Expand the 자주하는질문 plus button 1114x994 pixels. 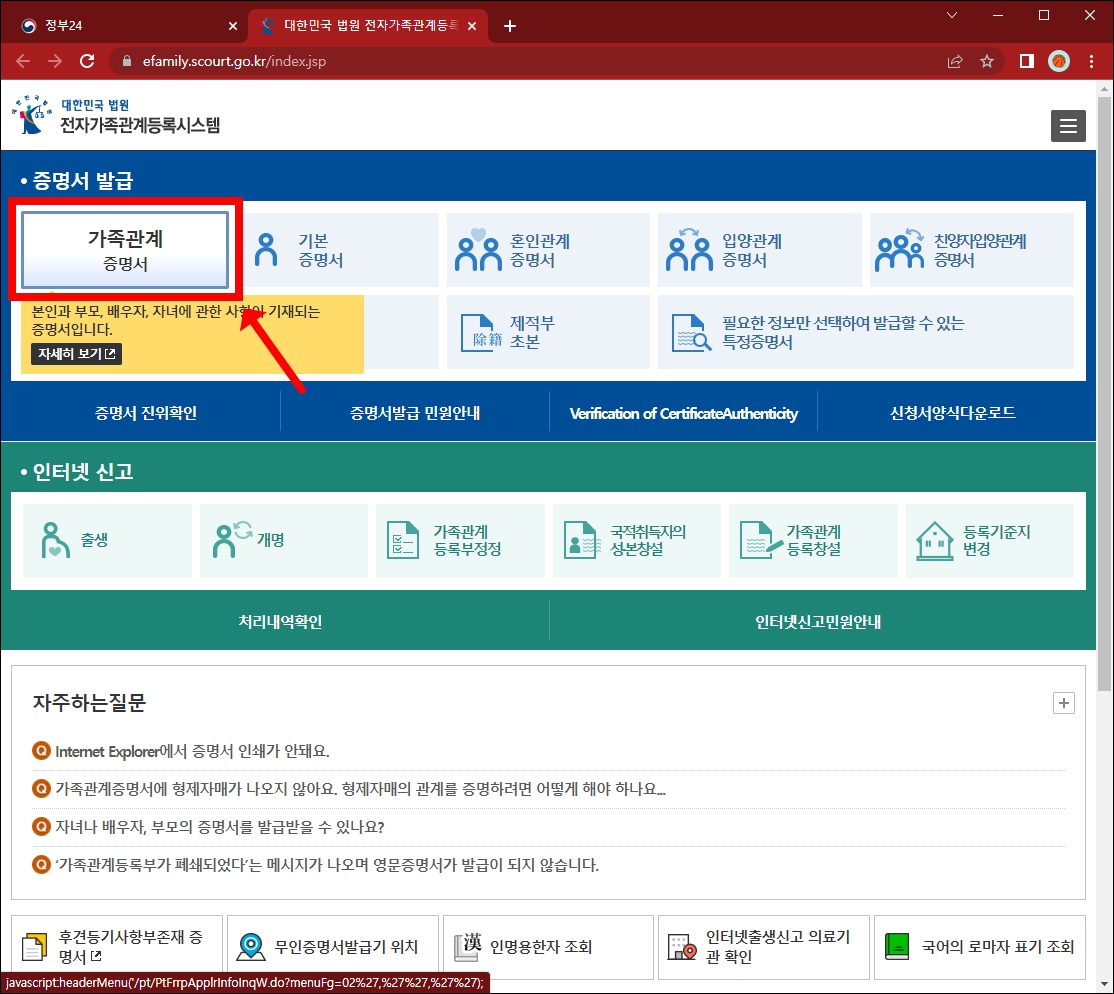coord(1063,704)
